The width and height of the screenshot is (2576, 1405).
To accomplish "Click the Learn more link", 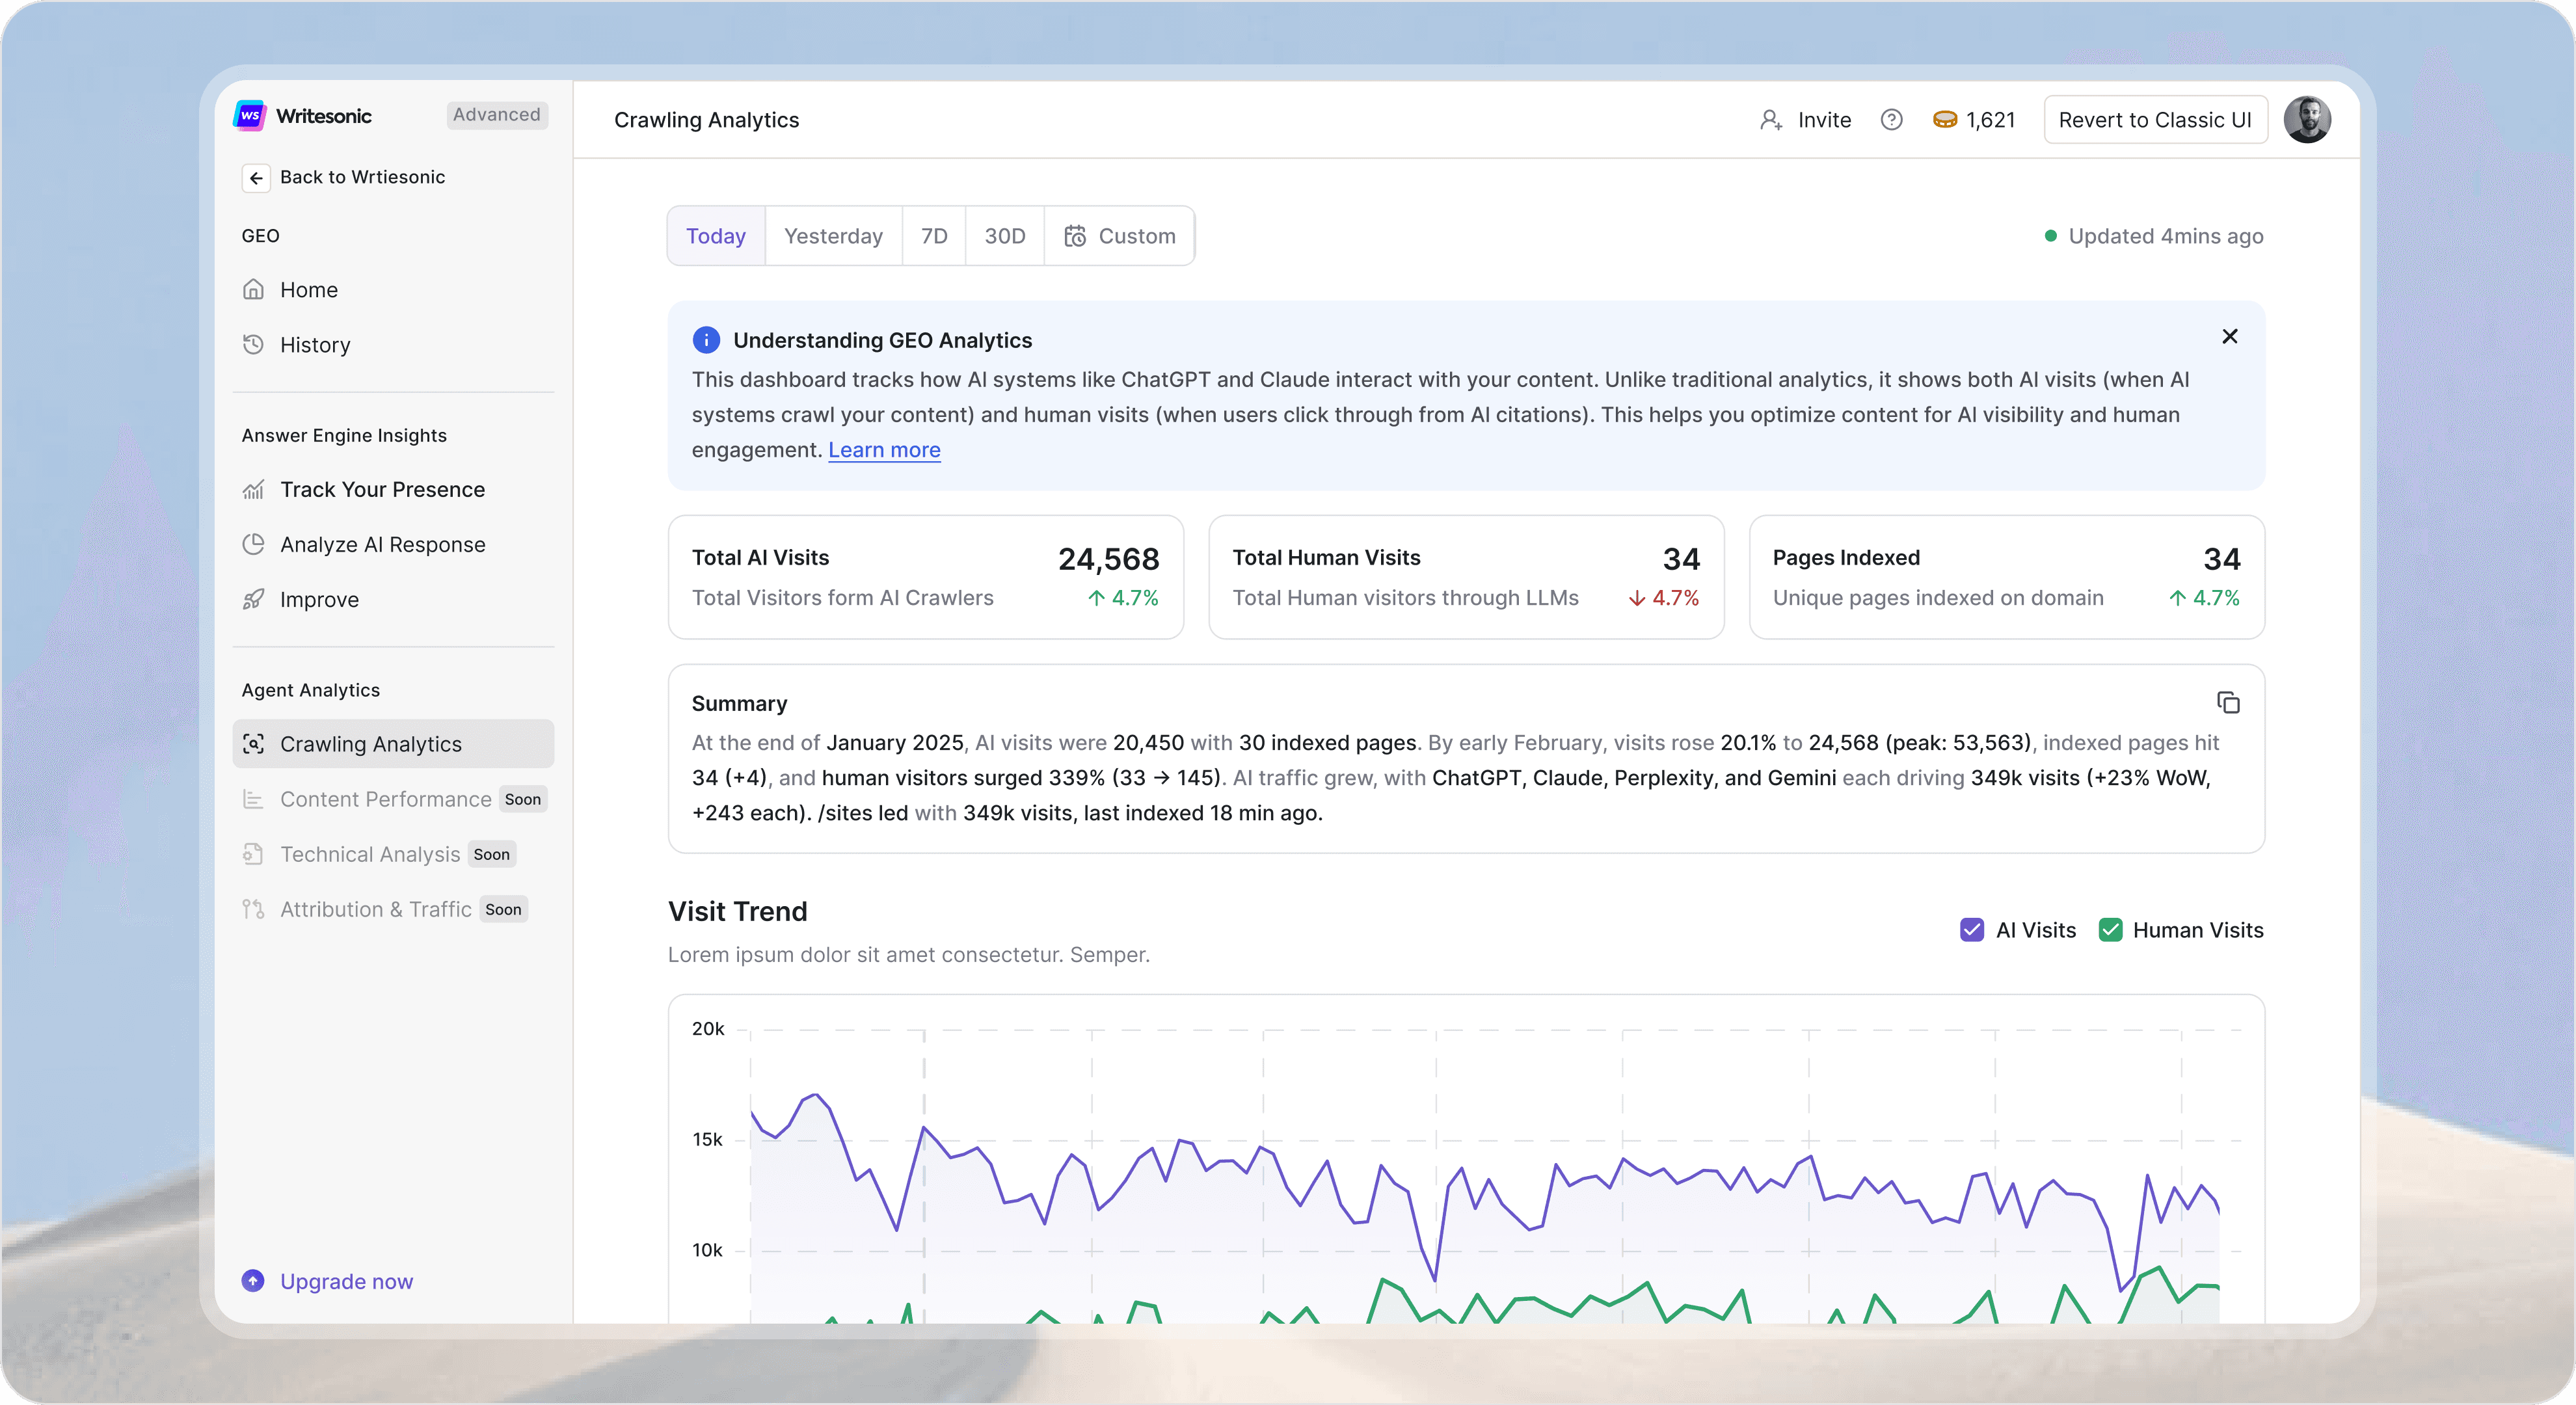I will click(884, 450).
